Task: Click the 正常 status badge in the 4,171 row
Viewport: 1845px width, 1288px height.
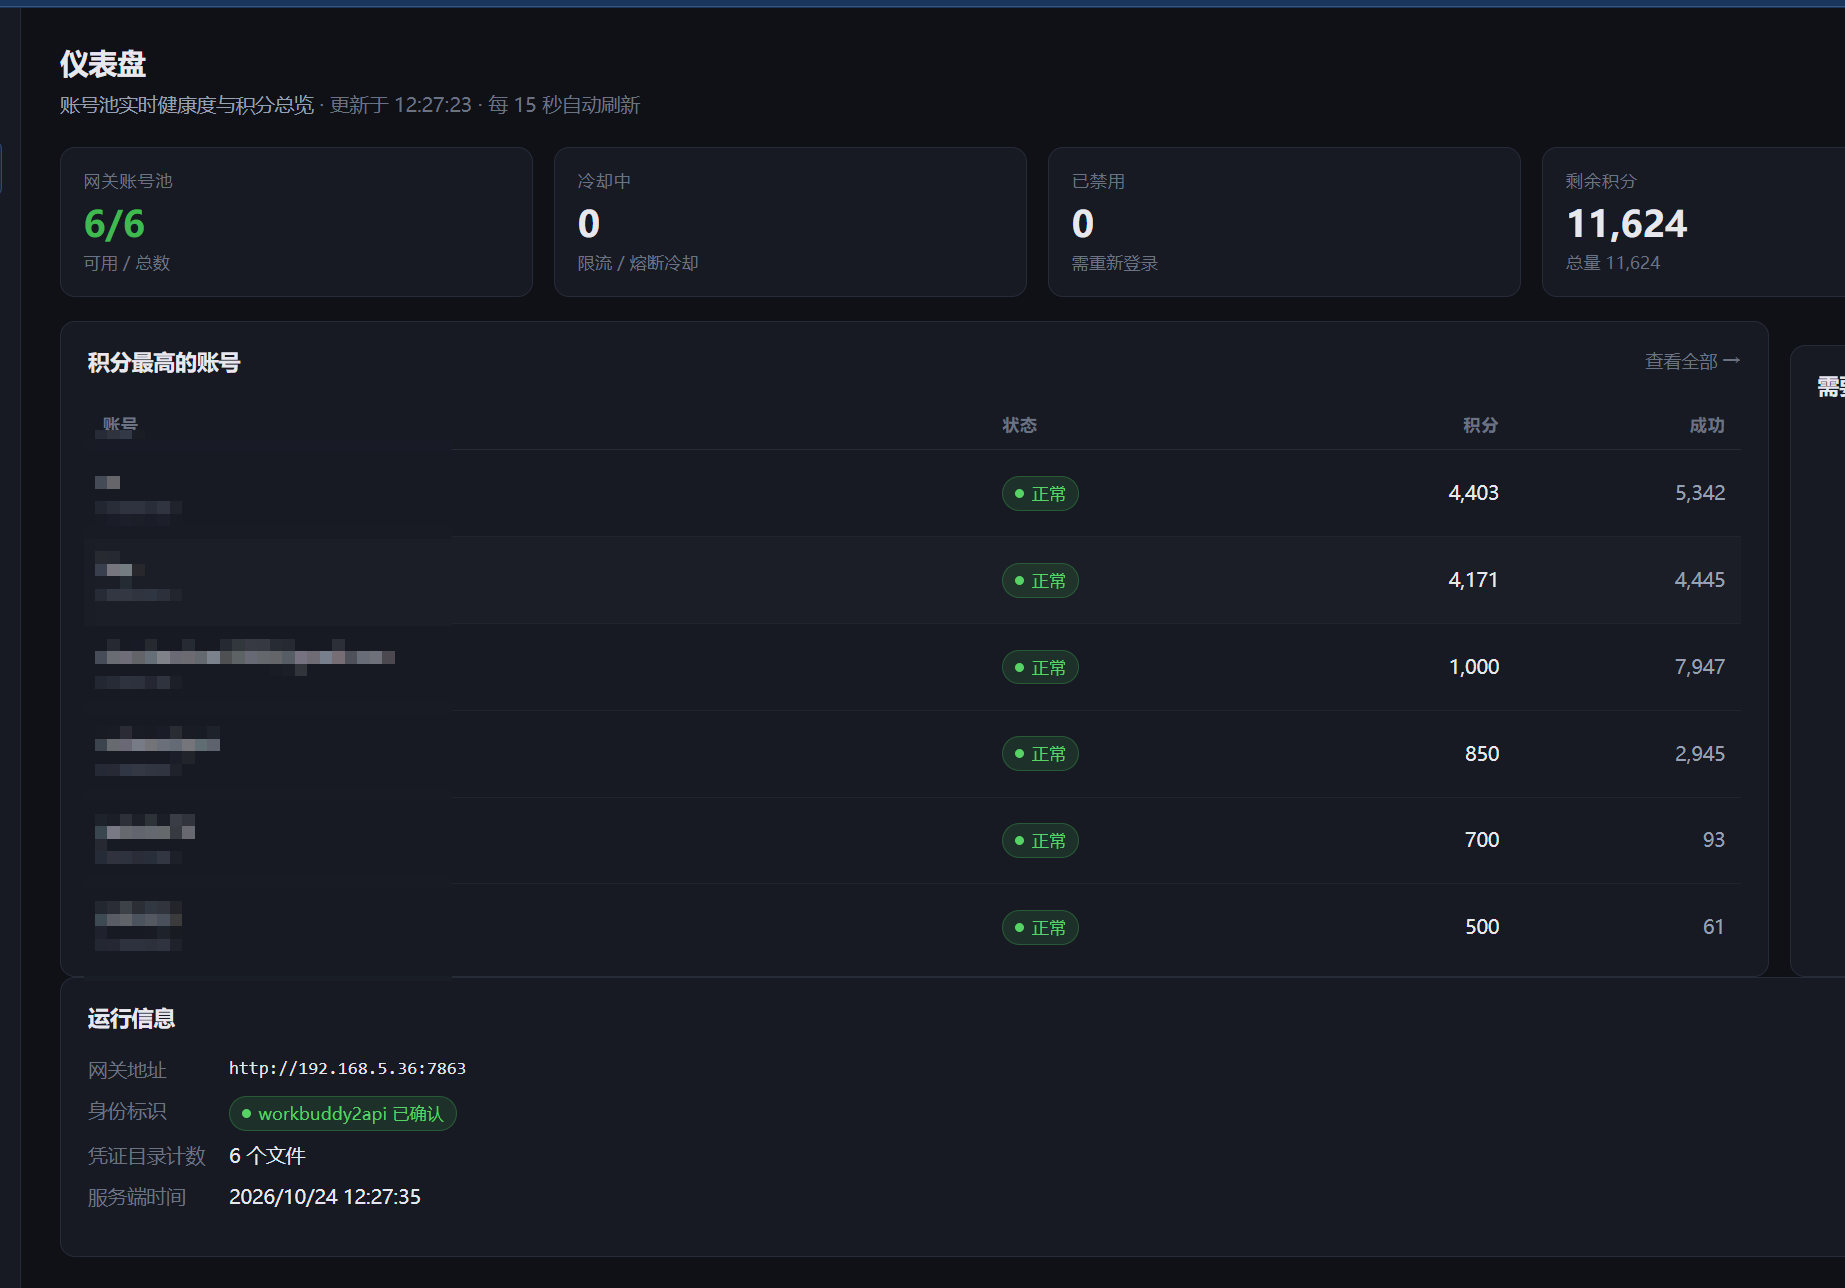Action: [x=1040, y=581]
